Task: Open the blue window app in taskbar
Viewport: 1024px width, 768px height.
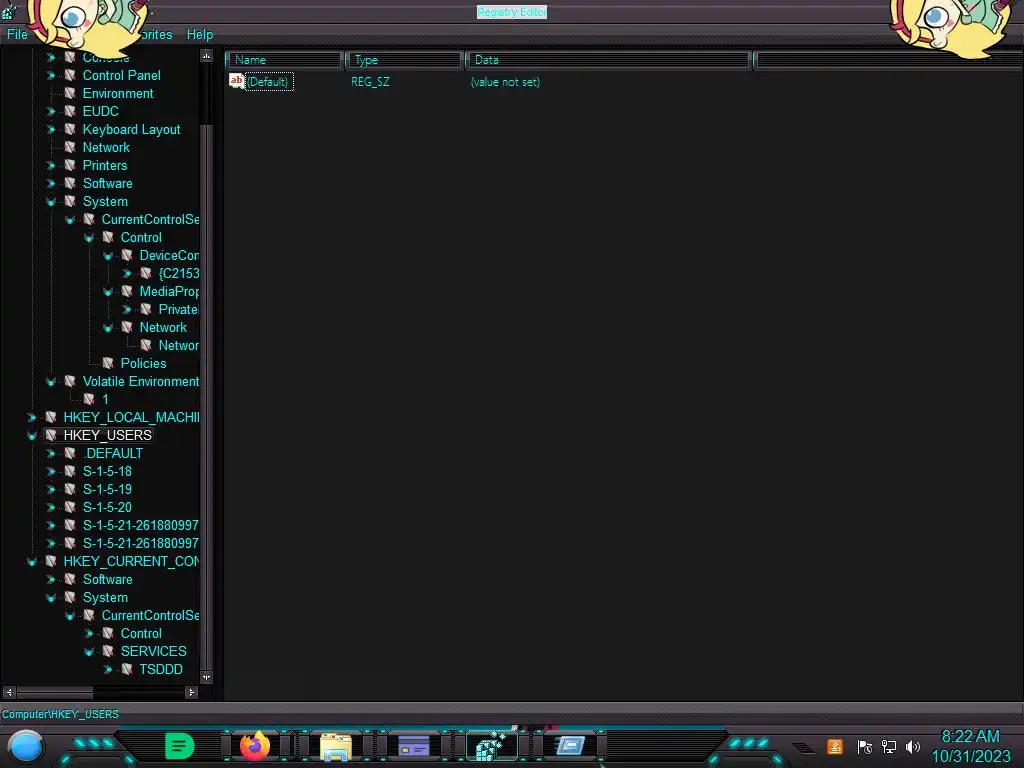Action: 570,745
